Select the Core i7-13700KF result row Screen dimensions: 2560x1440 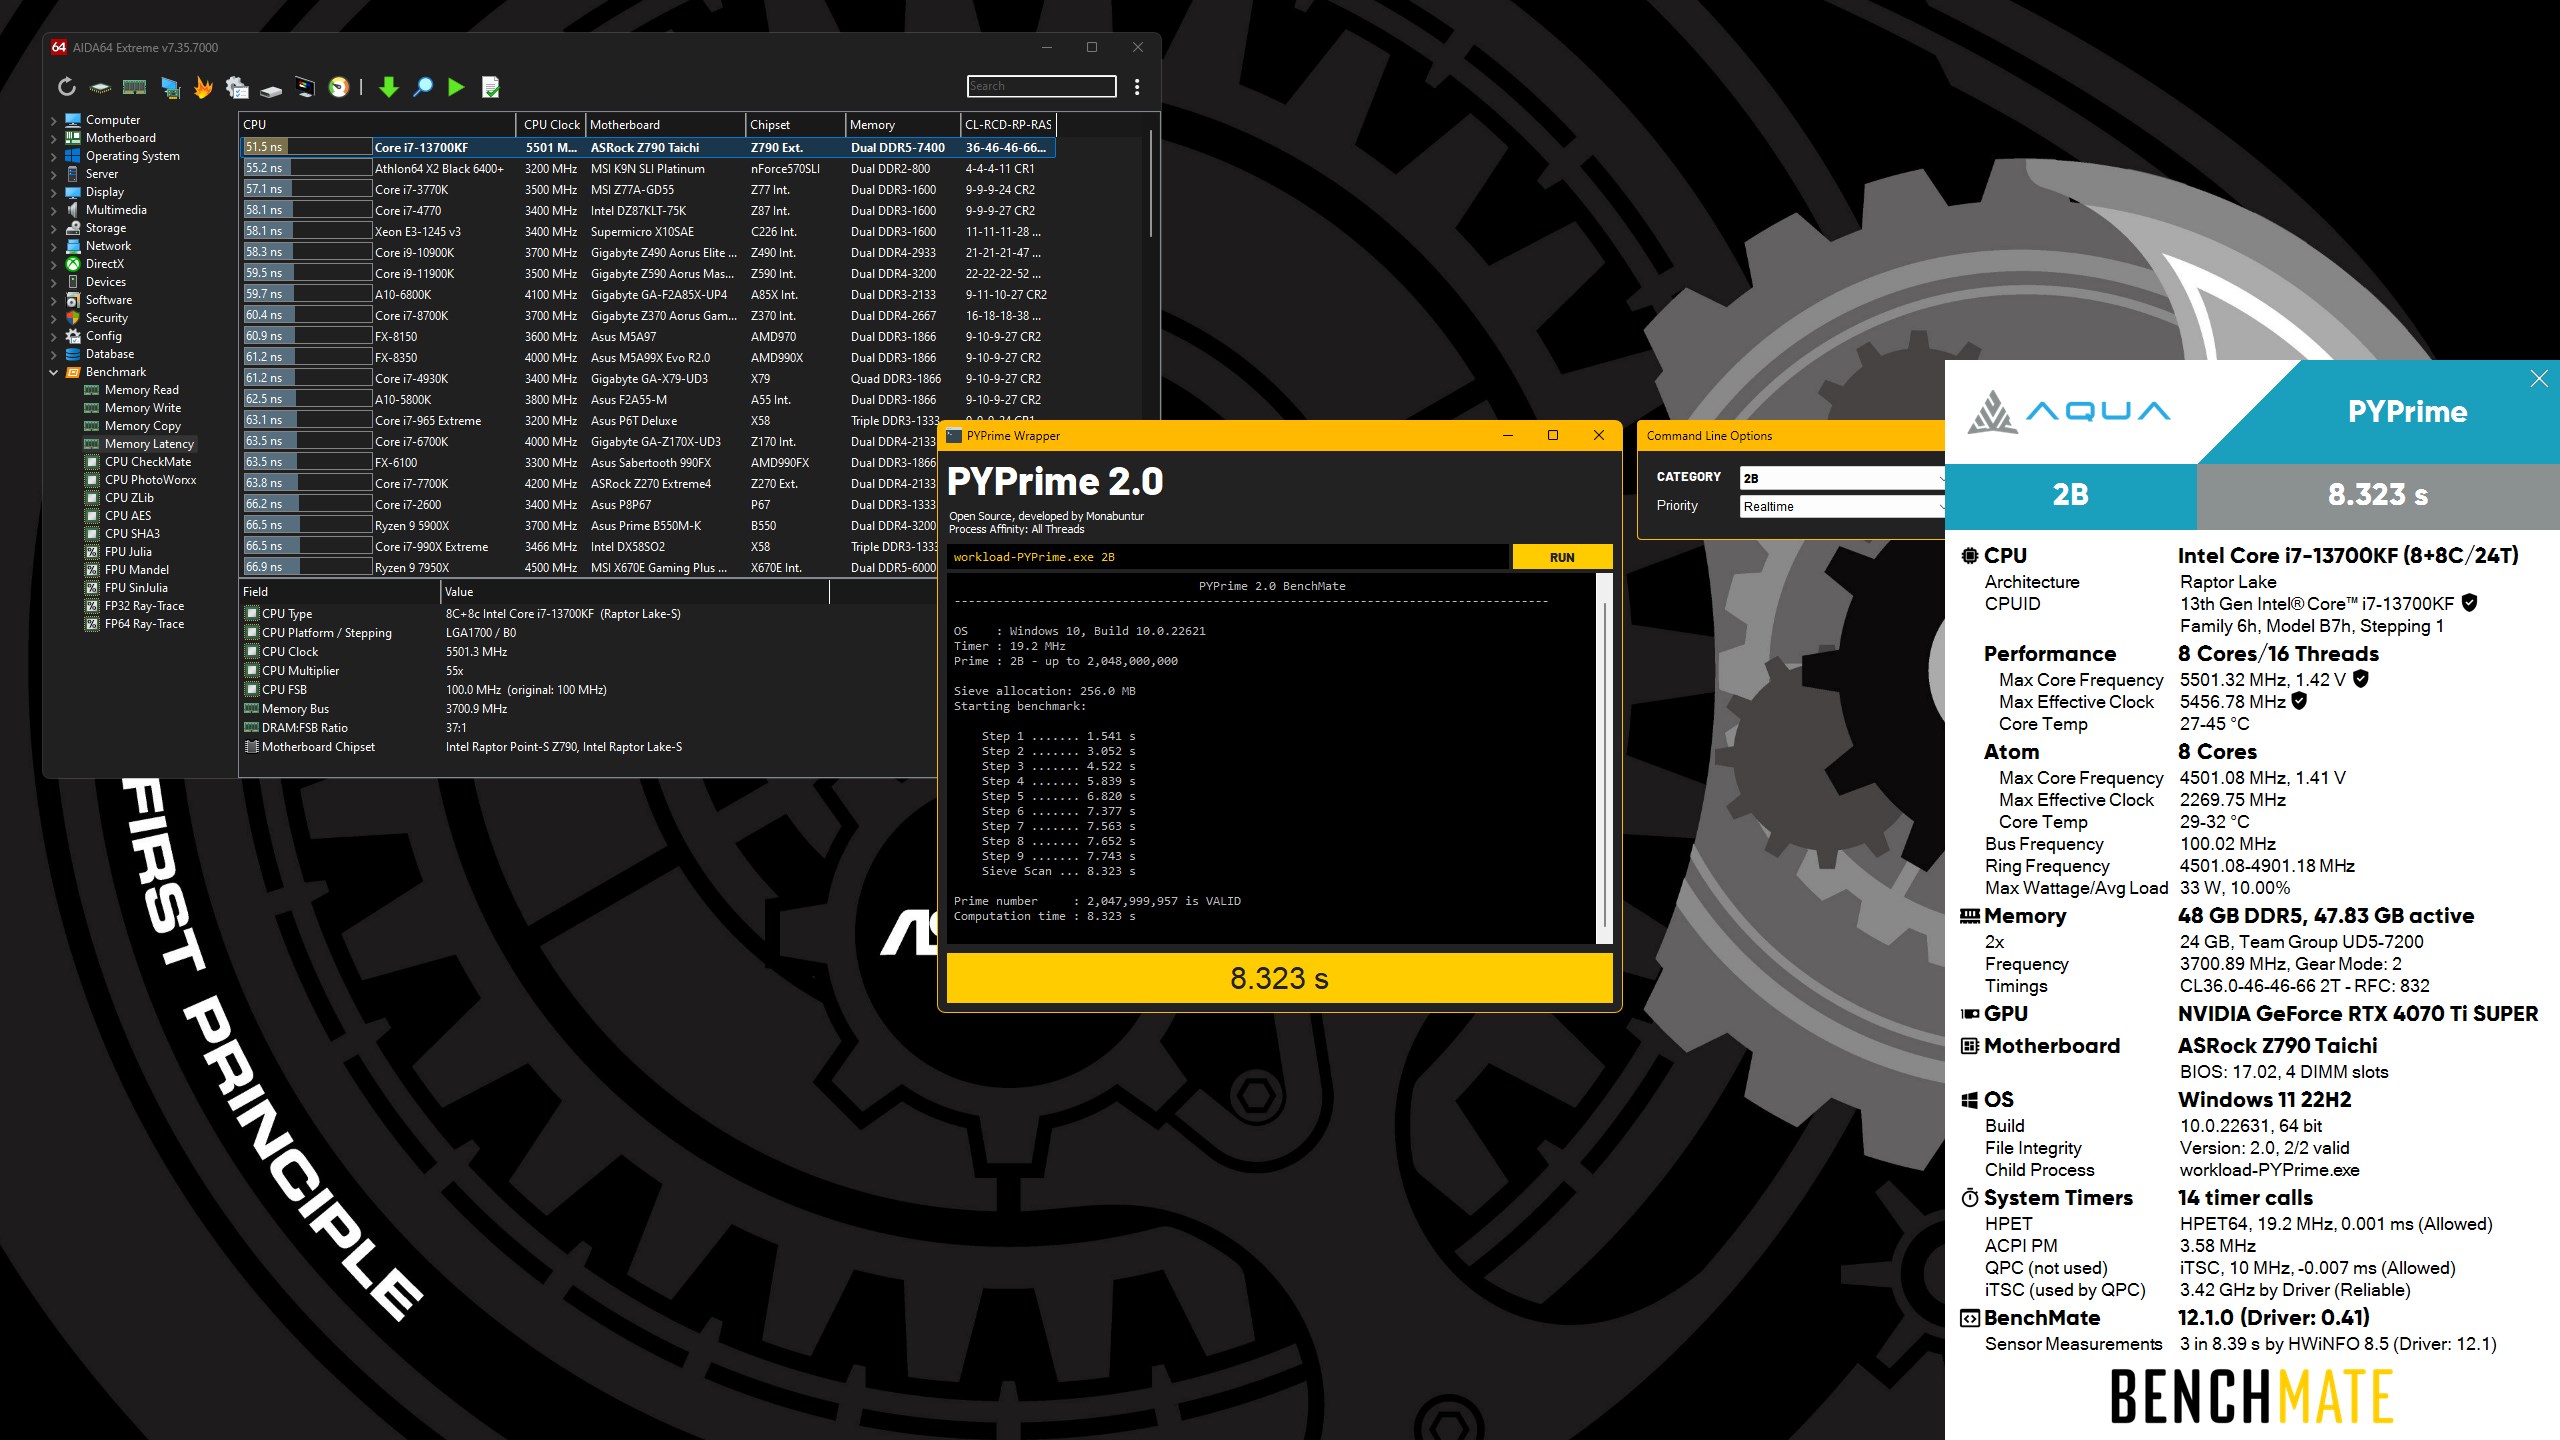coord(648,147)
